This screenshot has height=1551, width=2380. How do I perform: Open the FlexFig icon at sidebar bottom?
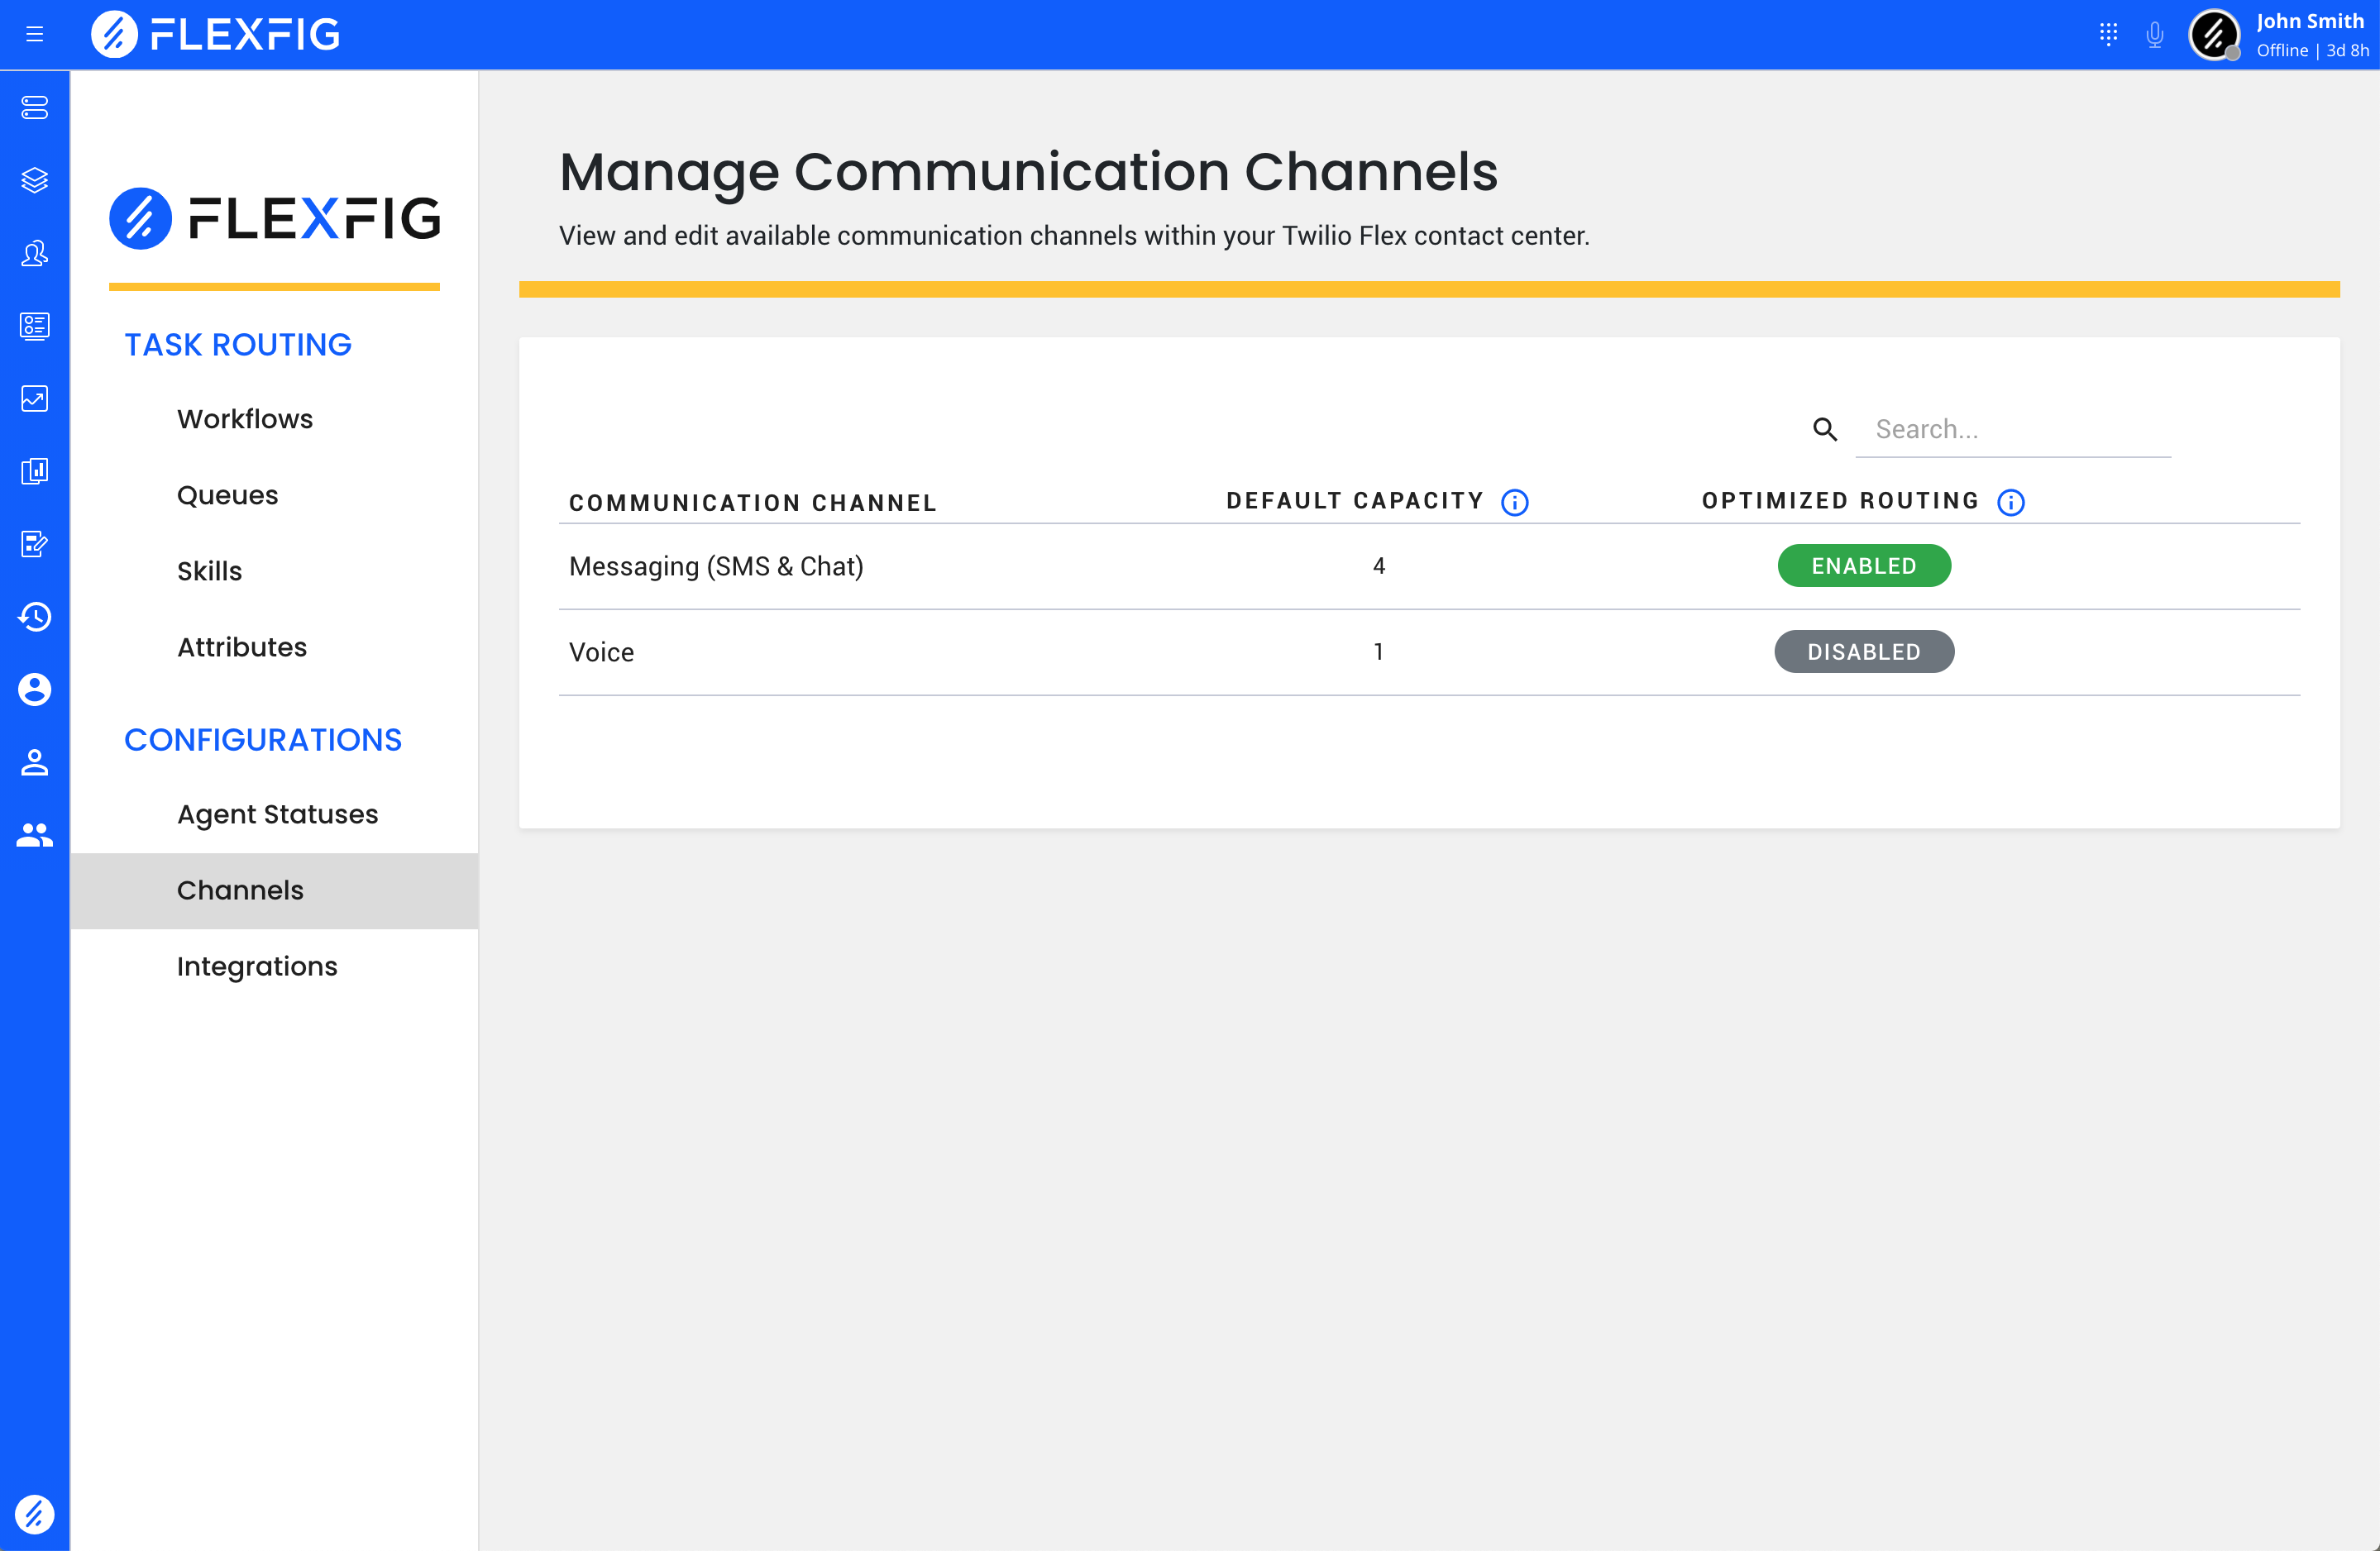(x=35, y=1514)
